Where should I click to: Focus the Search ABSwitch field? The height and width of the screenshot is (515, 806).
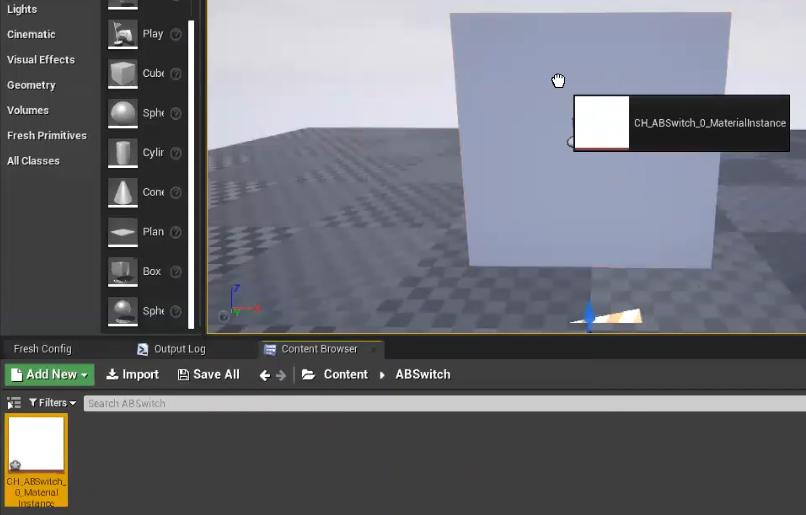[x=445, y=403]
